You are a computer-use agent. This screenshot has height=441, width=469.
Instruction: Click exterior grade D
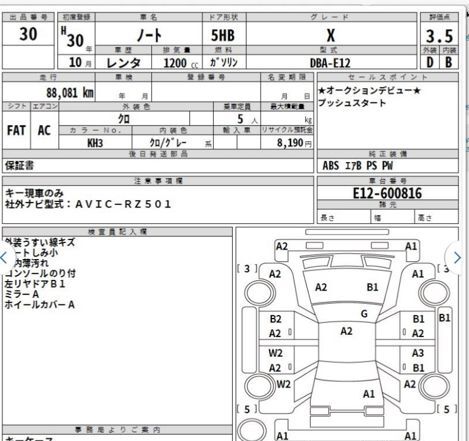430,62
